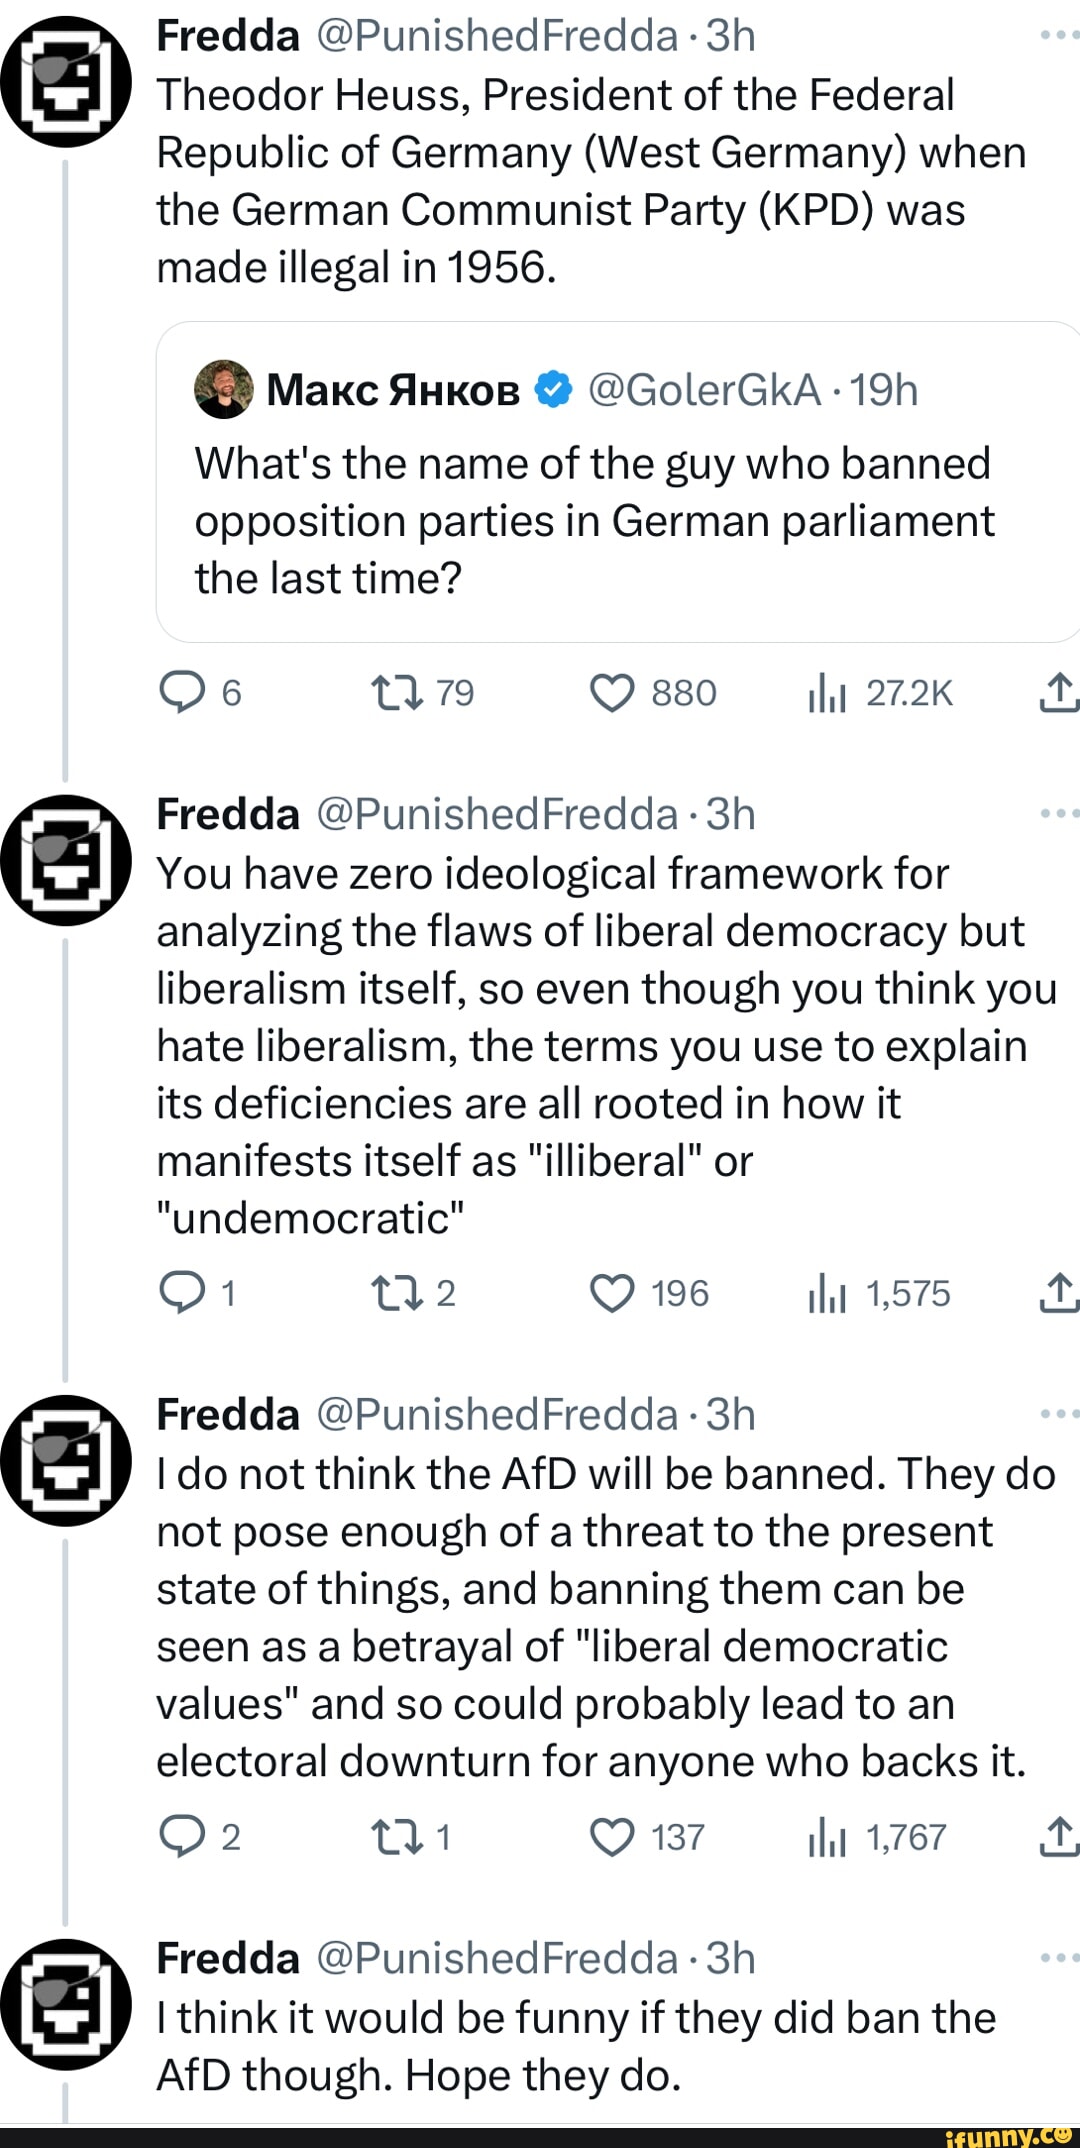
Task: Like the tweet with 137 likes
Action: [612, 1837]
